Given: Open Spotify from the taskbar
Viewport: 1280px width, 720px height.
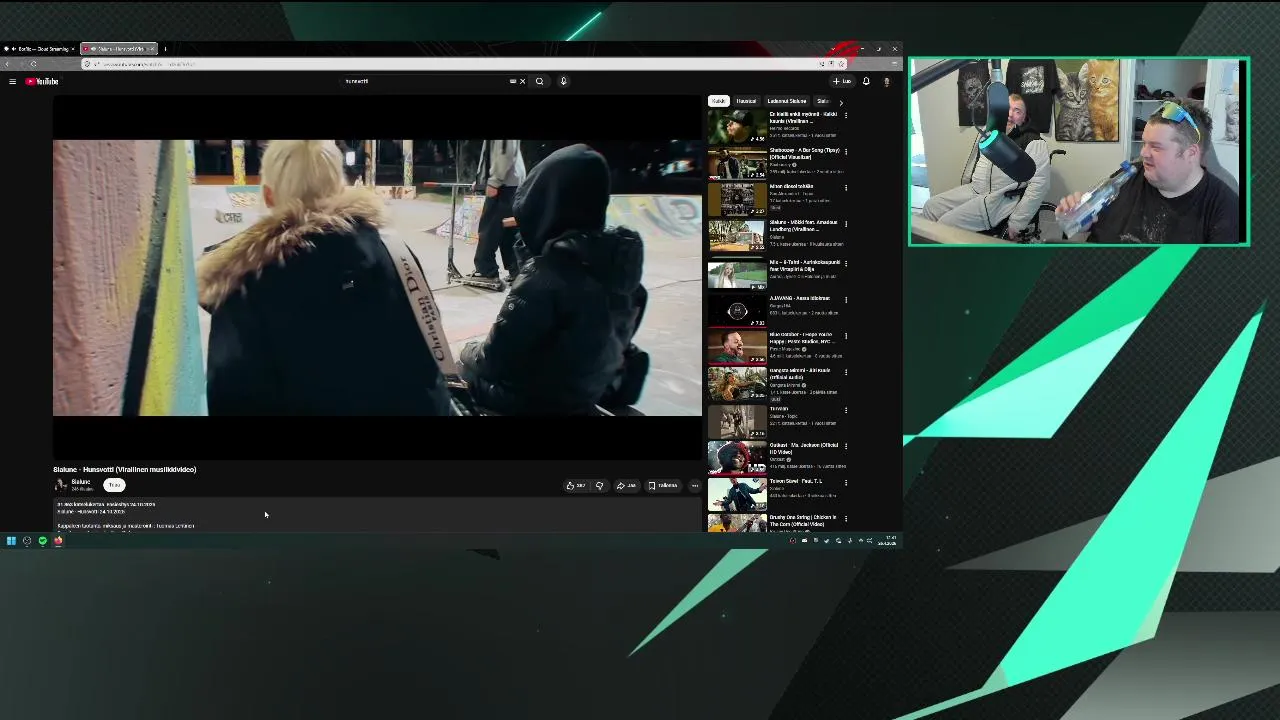Looking at the screenshot, I should point(42,541).
